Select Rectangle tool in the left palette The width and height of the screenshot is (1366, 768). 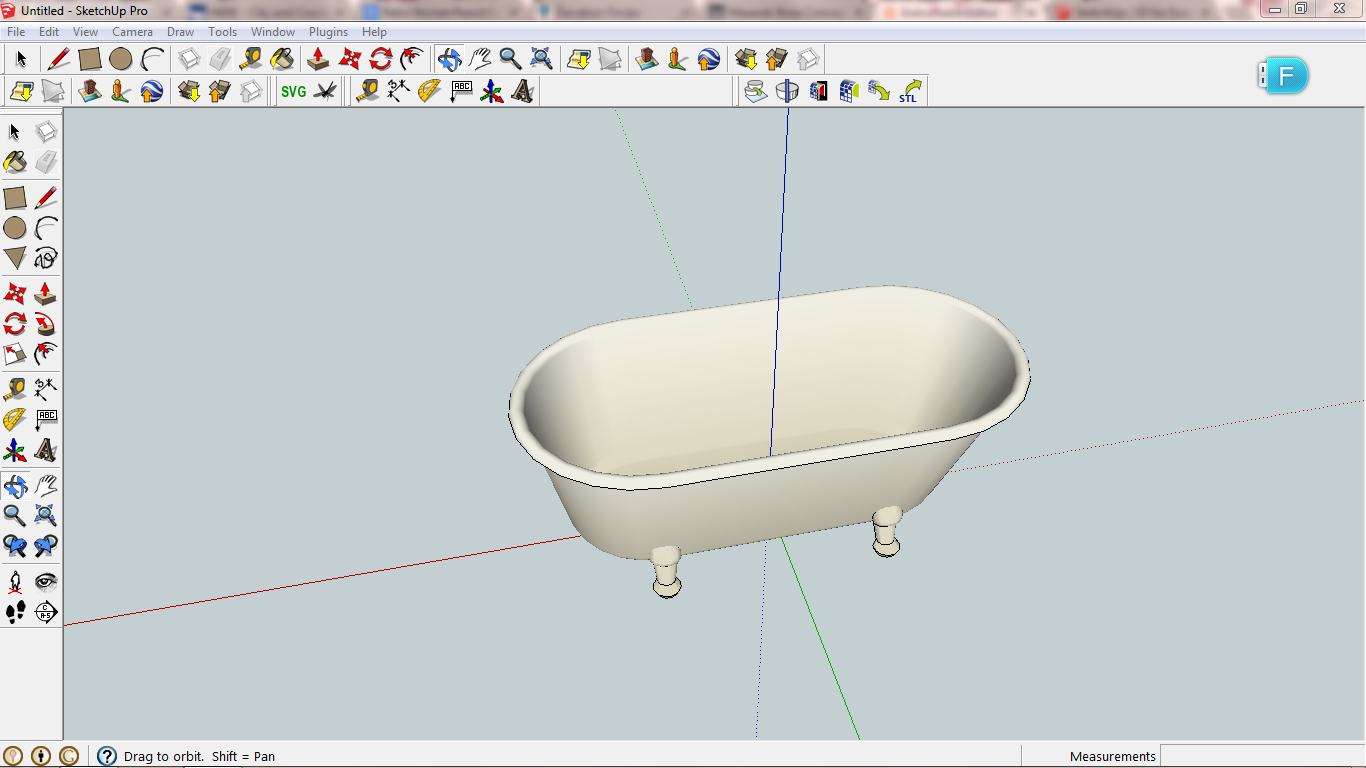(x=15, y=198)
